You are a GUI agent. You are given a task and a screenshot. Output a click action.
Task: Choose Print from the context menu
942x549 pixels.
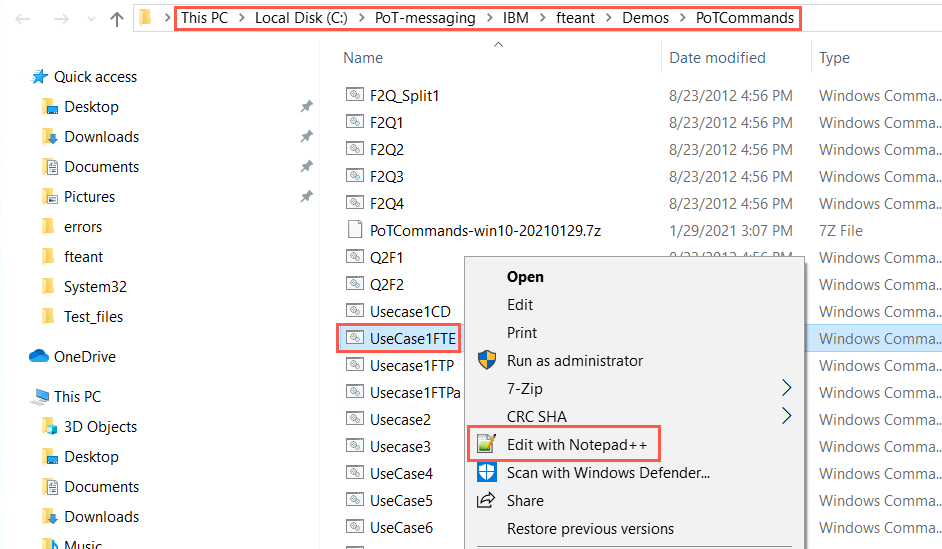click(522, 333)
